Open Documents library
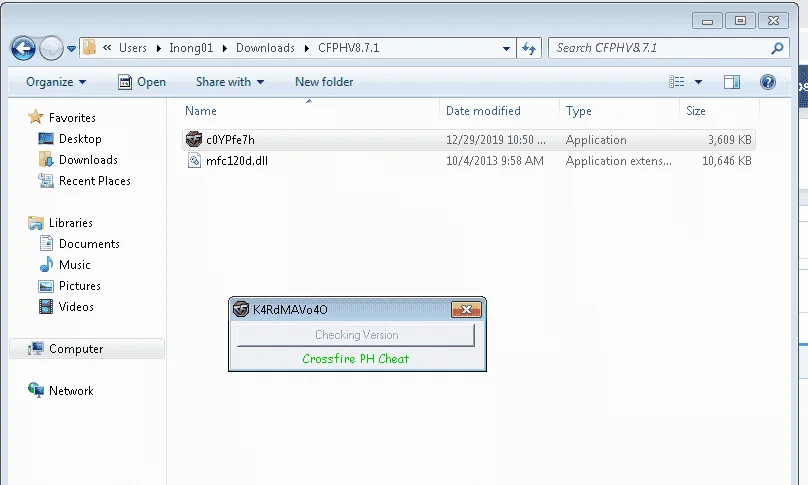Image resolution: width=808 pixels, height=485 pixels. coord(89,244)
